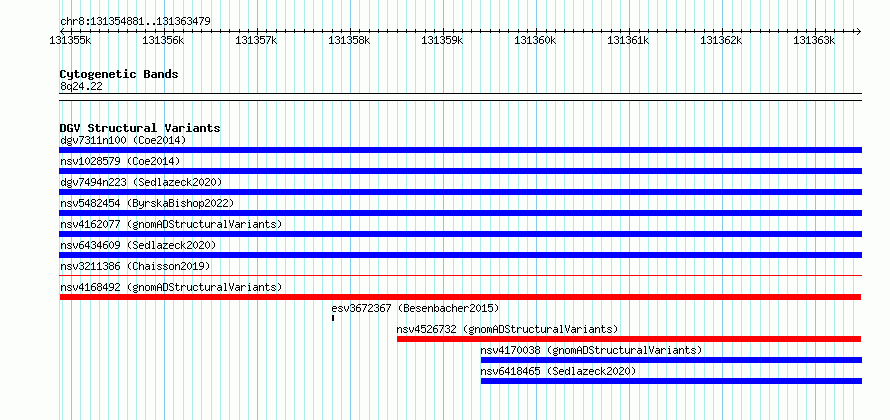Viewport: 890px width, 420px height.
Task: Click the 131362k ruler label
Action: pyautogui.click(x=721, y=40)
